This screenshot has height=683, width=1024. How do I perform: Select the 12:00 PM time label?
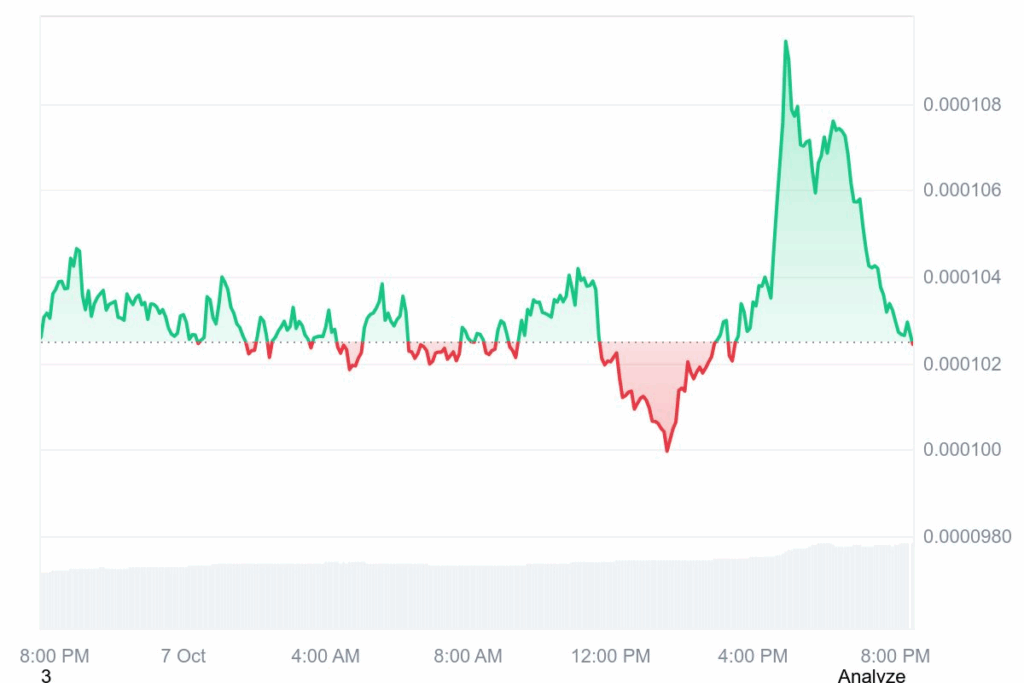(x=610, y=656)
